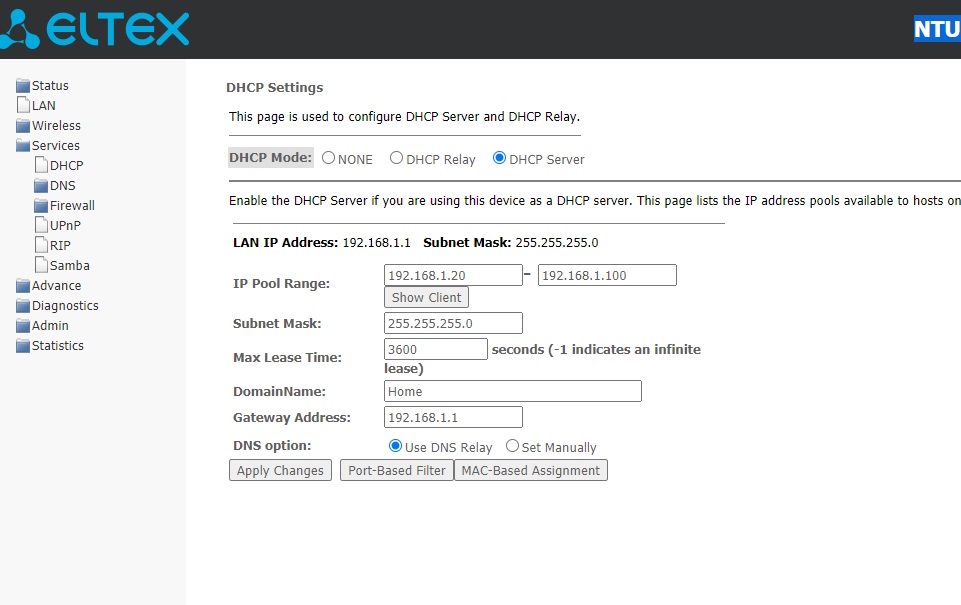Collapse the Services tree section
This screenshot has width=961, height=605.
pos(55,146)
